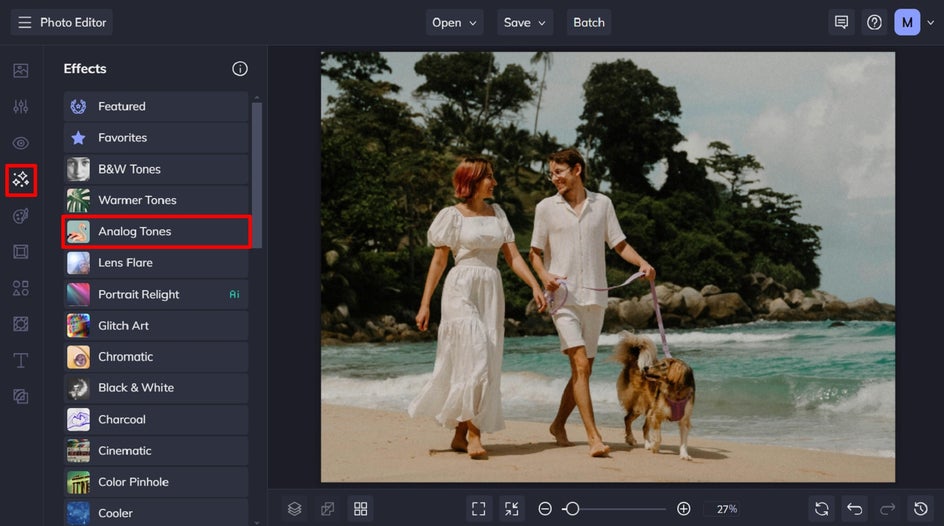Open the Graphics shapes icon in sidebar
Viewport: 944px width, 526px height.
[21, 288]
